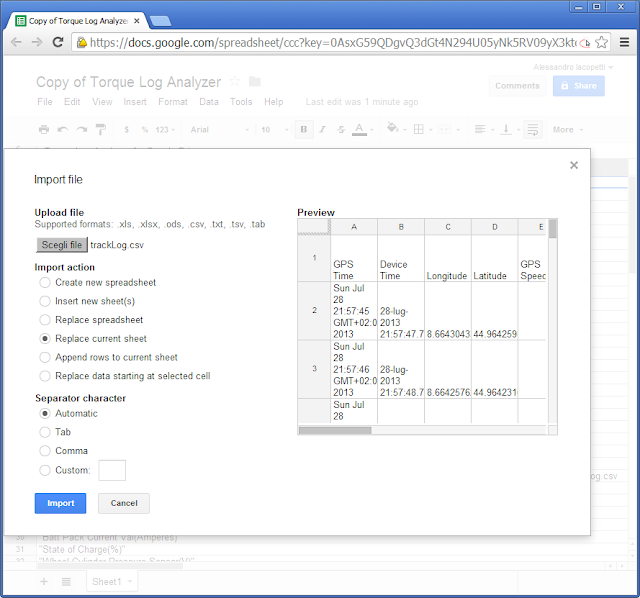Click the blue Import button
This screenshot has width=640, height=598.
(60, 503)
